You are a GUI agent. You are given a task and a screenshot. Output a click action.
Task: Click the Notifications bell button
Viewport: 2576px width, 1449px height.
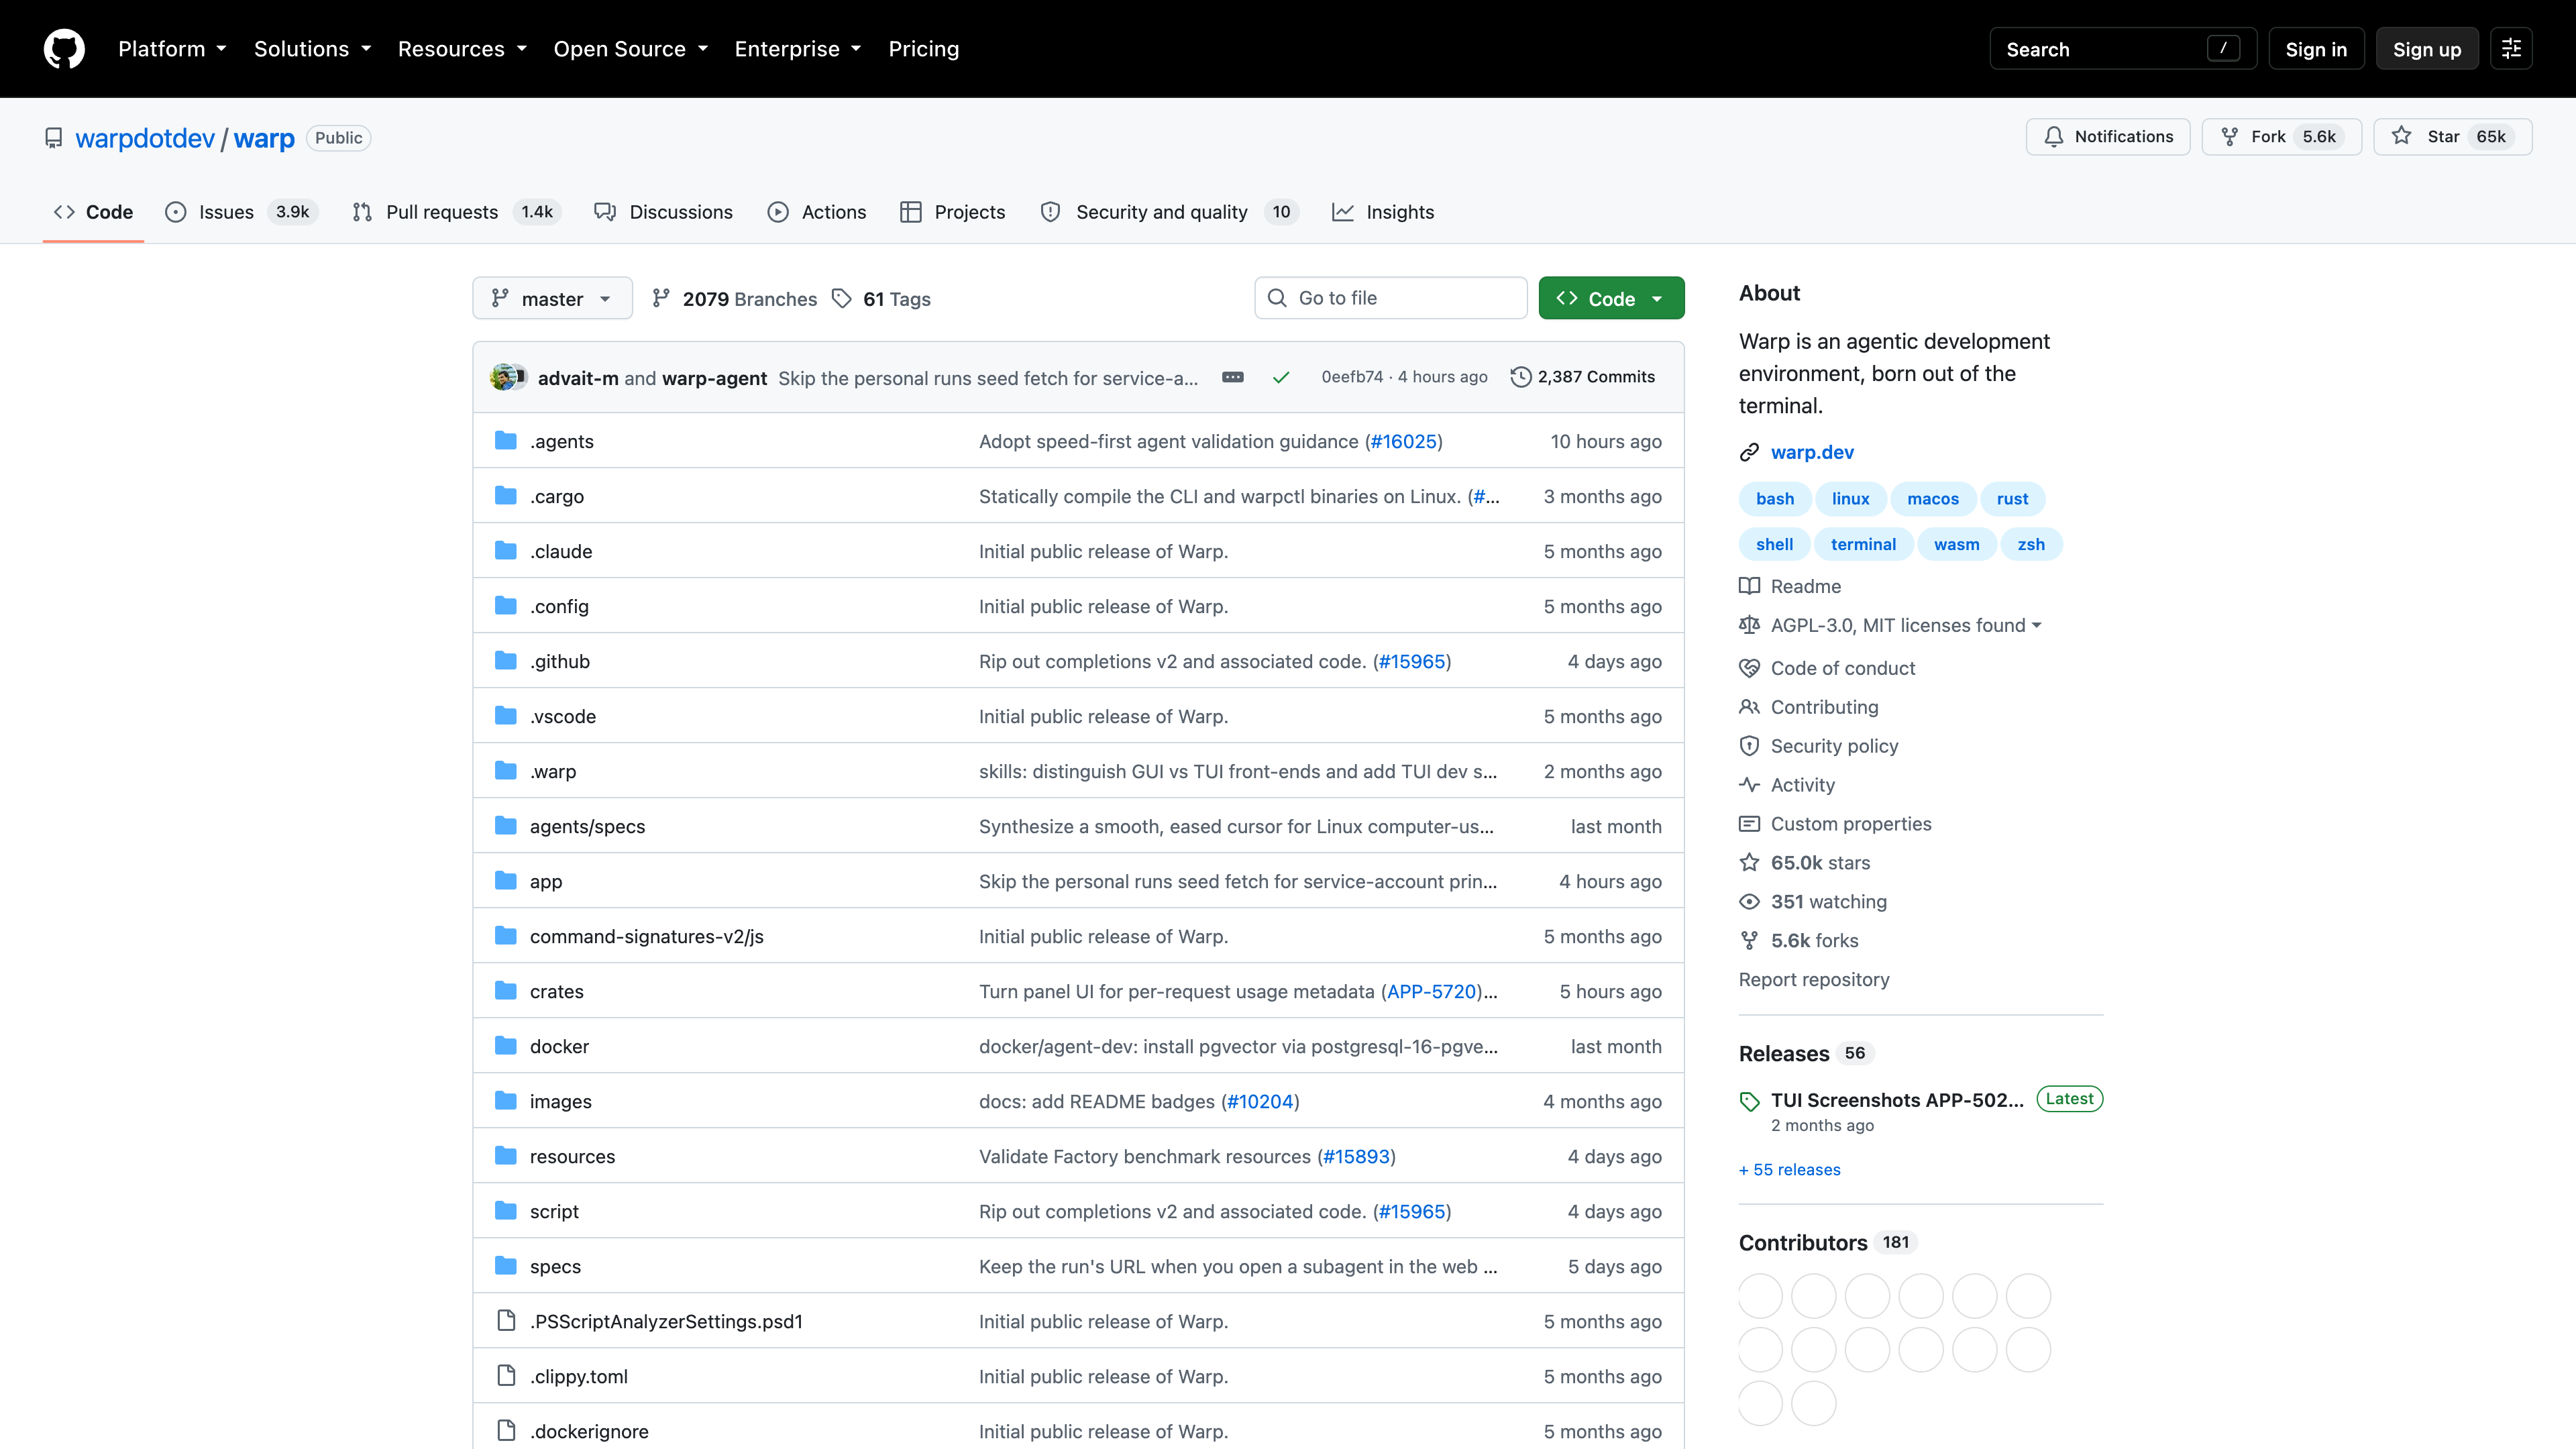2108,137
